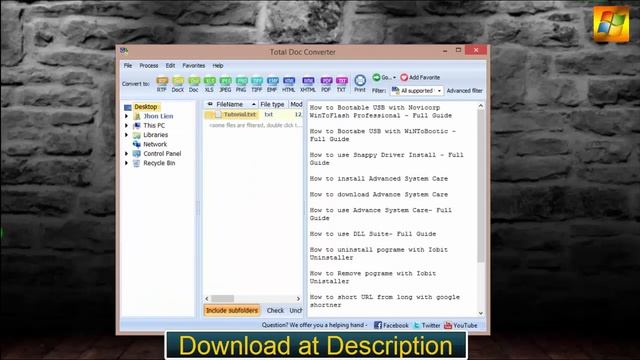Screen dimensions: 640x360
Task: Open YouTube link in status bar
Action: 460,325
